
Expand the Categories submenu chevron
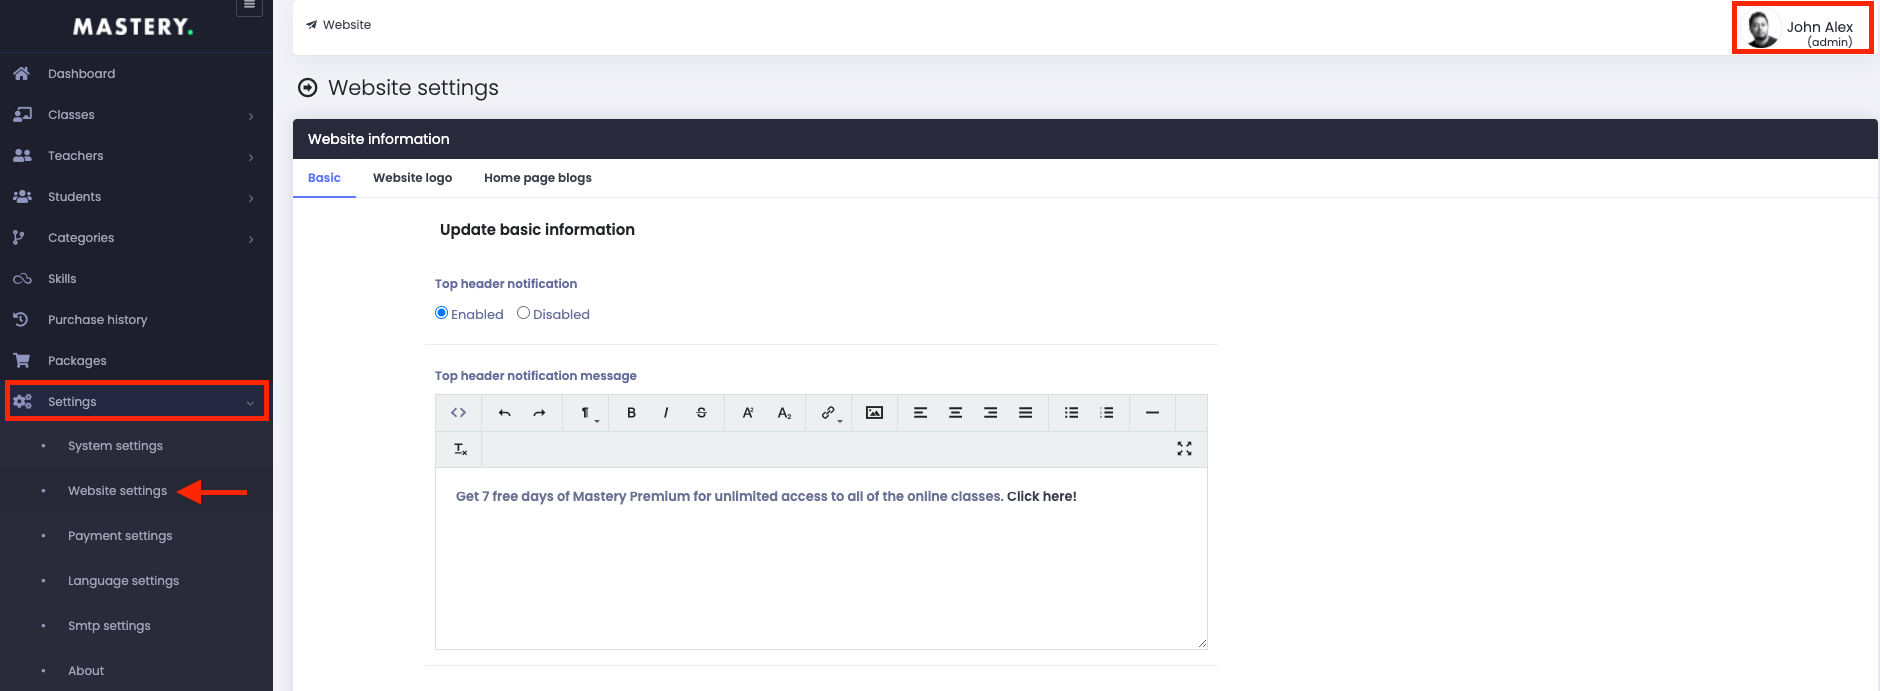(251, 239)
